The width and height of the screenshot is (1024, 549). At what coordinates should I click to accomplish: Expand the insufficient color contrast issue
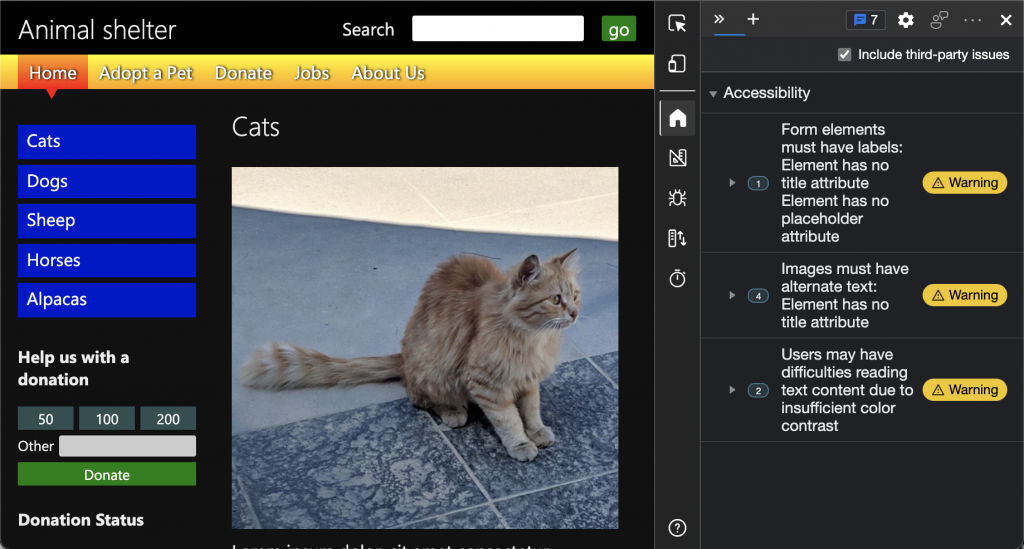coord(732,390)
